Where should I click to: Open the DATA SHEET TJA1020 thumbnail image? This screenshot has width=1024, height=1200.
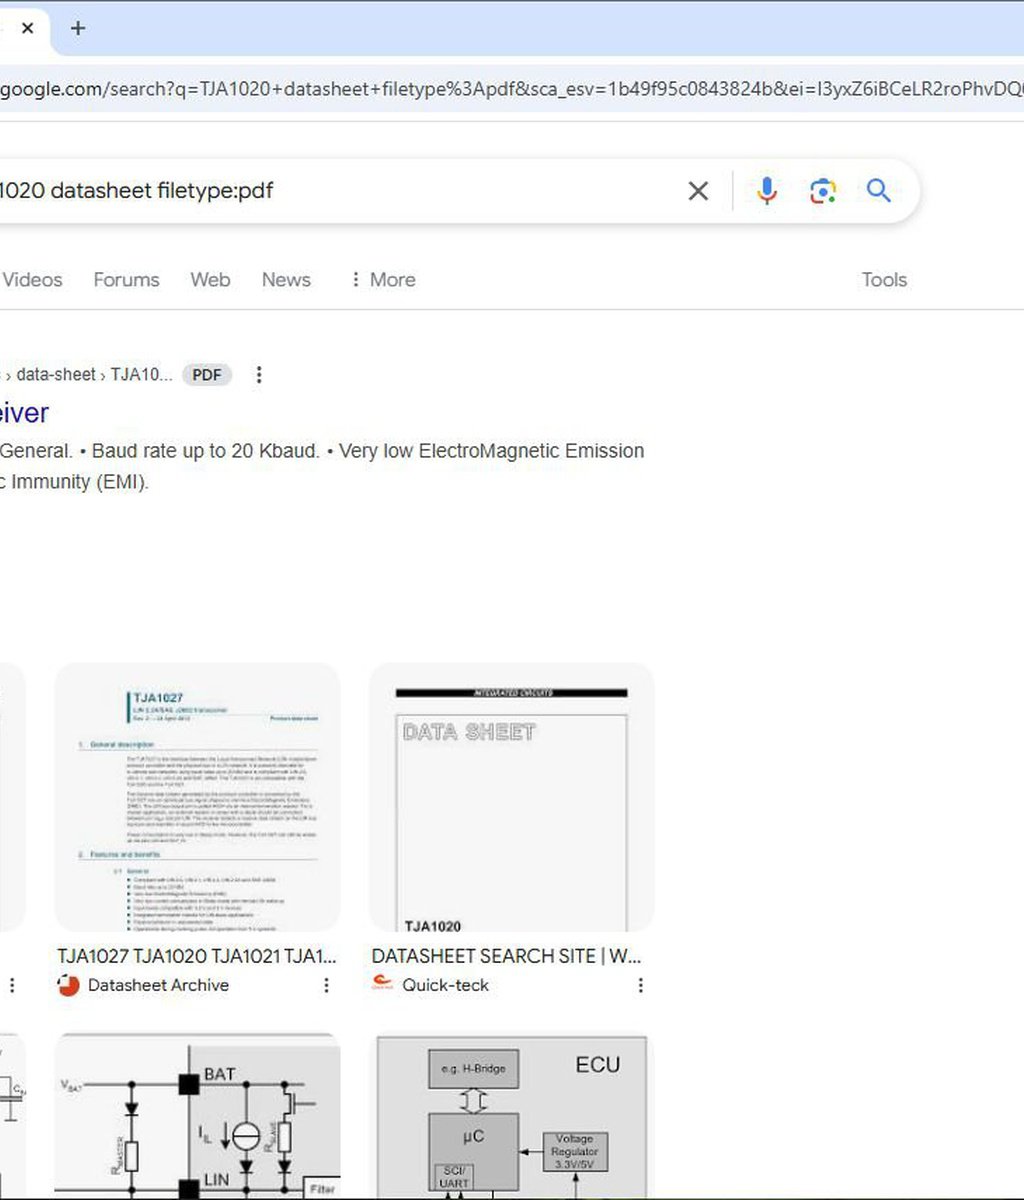(x=511, y=797)
